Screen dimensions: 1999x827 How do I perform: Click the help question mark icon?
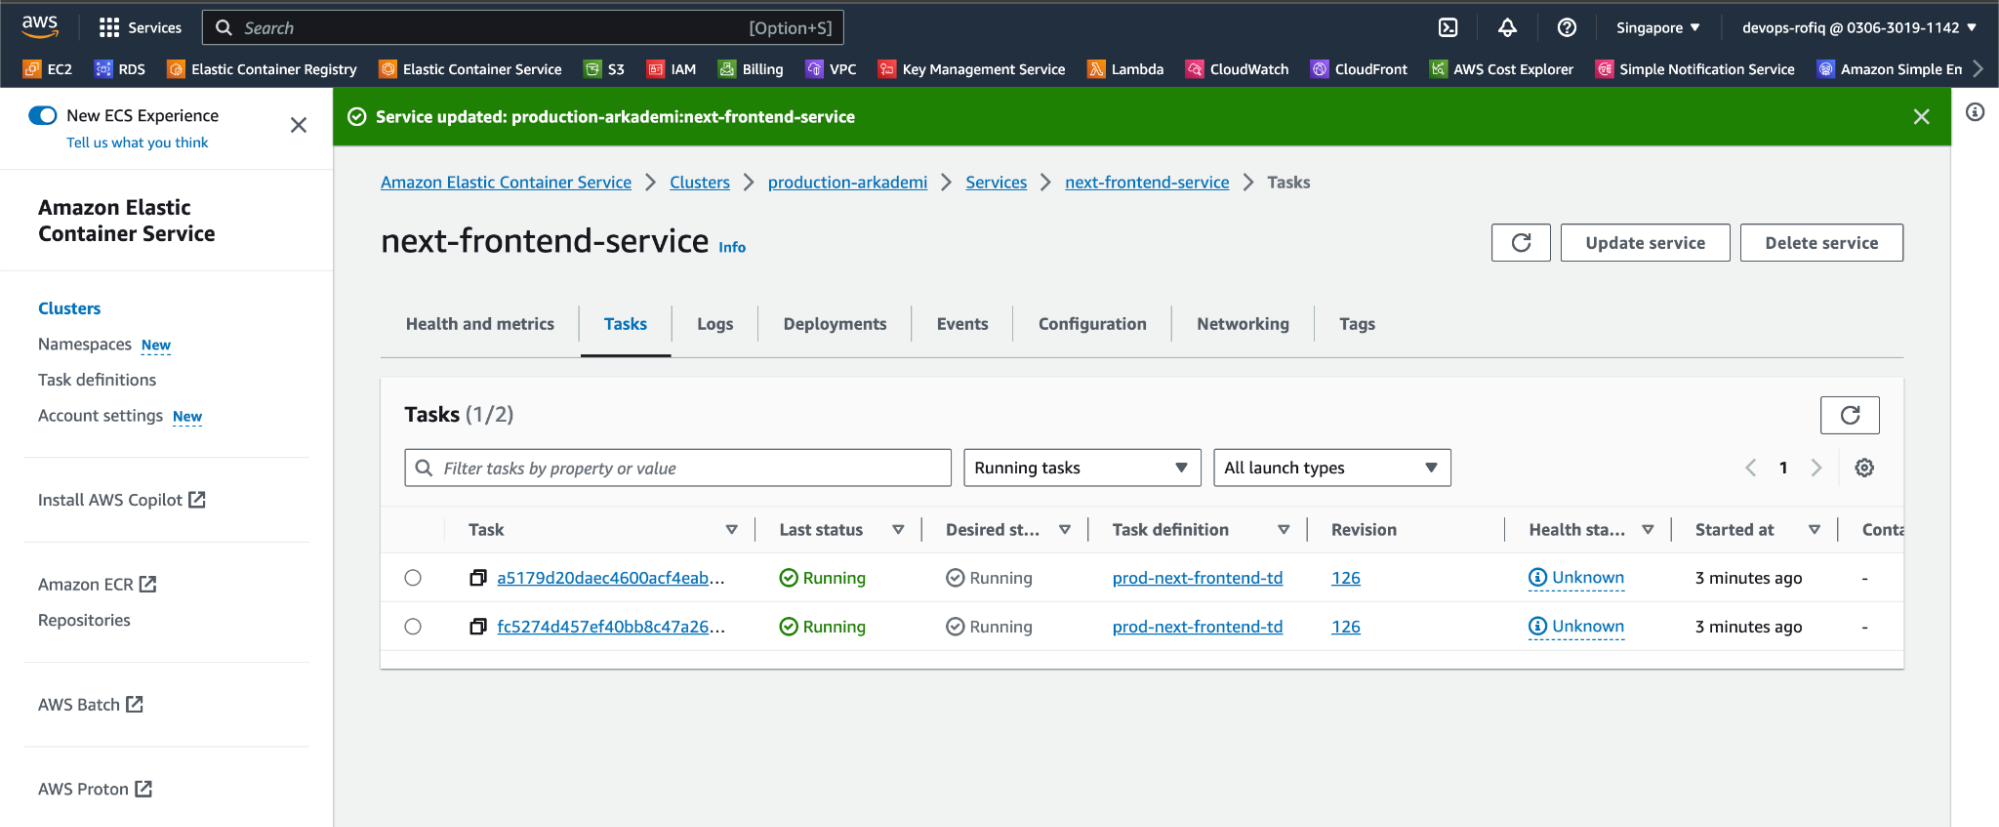click(1566, 28)
